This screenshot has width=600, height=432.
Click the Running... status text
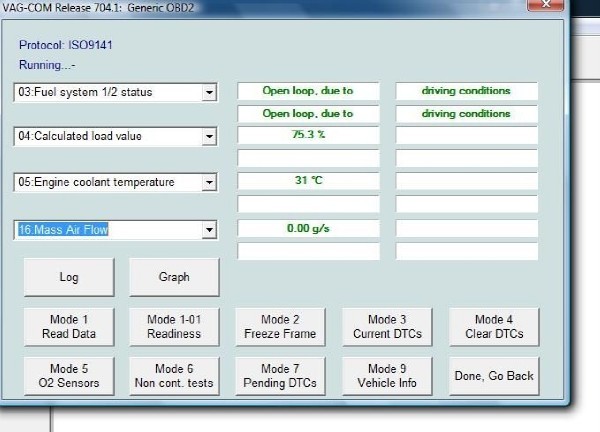47,65
